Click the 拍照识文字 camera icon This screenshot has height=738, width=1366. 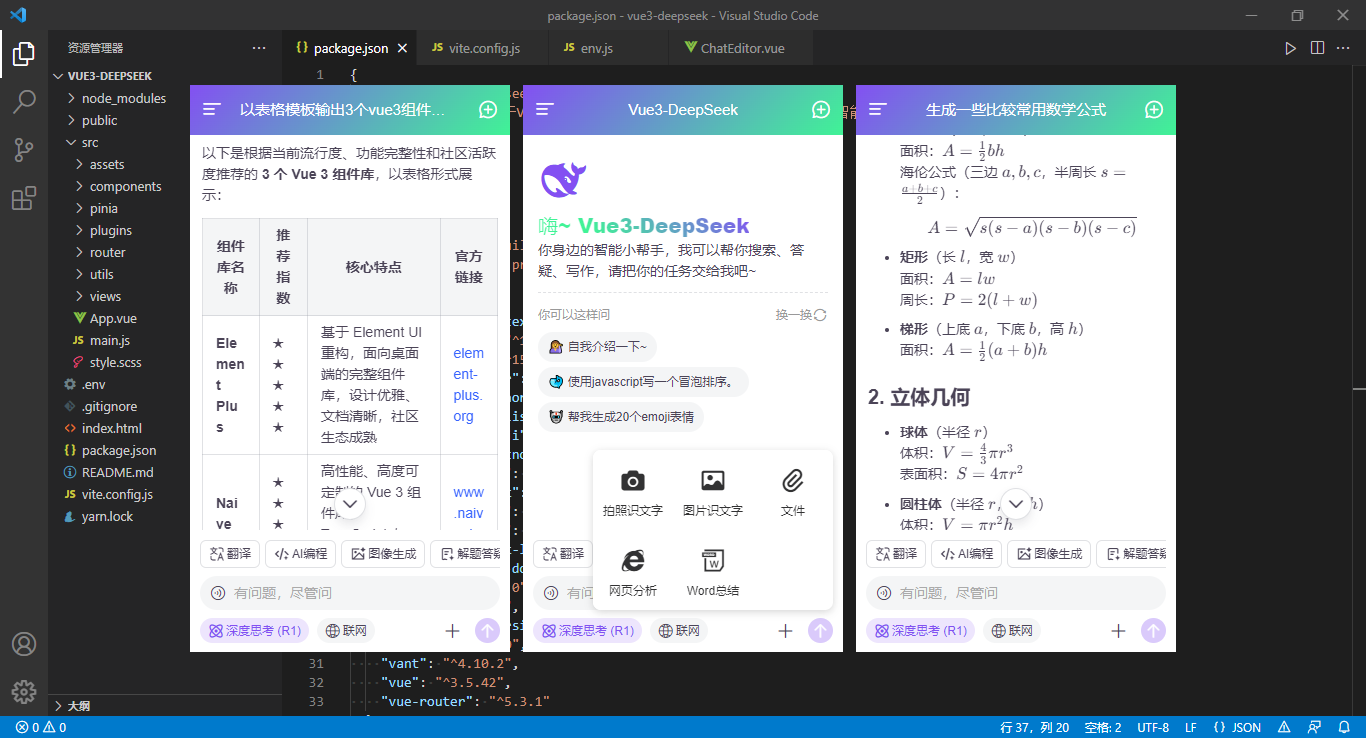[x=633, y=481]
